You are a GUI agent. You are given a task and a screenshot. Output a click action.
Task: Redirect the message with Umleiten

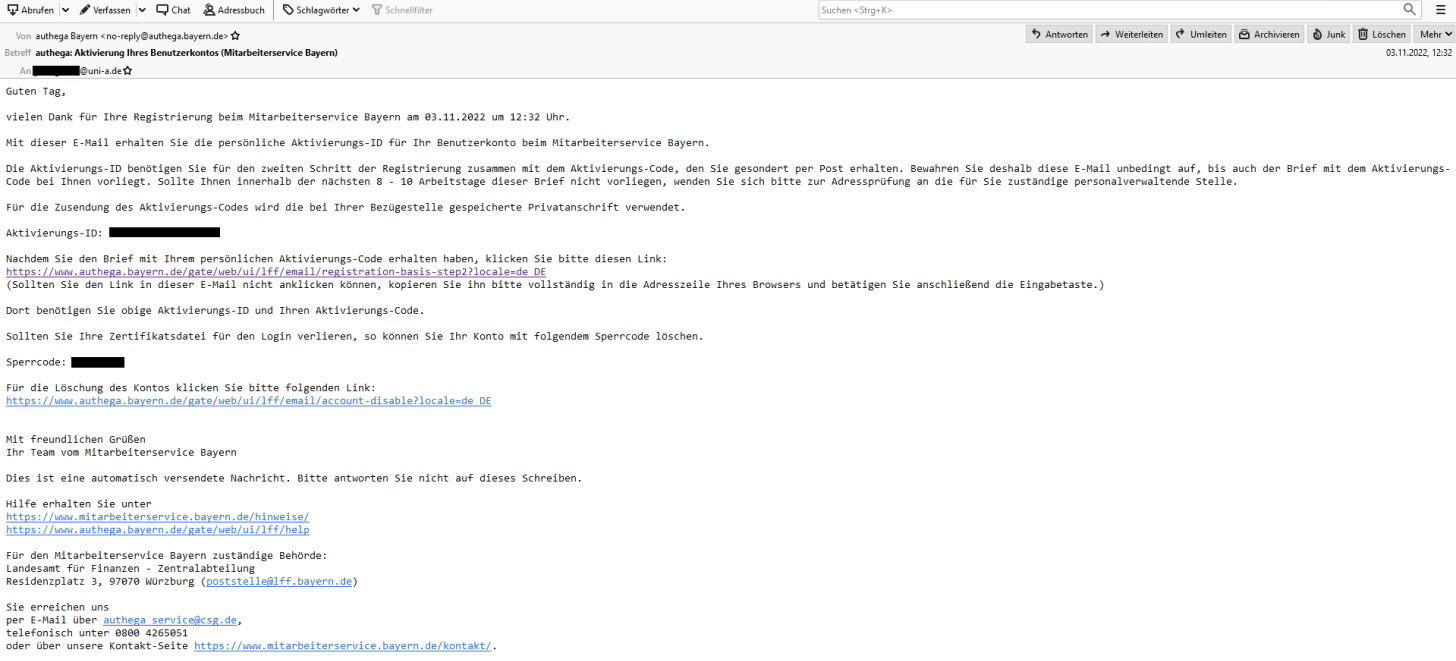[1201, 34]
